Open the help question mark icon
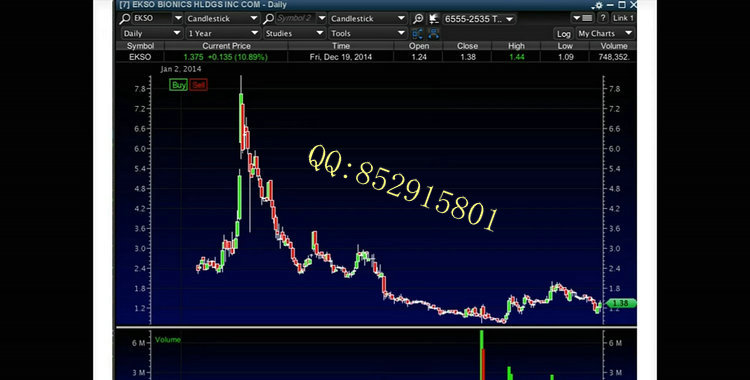This screenshot has width=750, height=380. [603, 18]
